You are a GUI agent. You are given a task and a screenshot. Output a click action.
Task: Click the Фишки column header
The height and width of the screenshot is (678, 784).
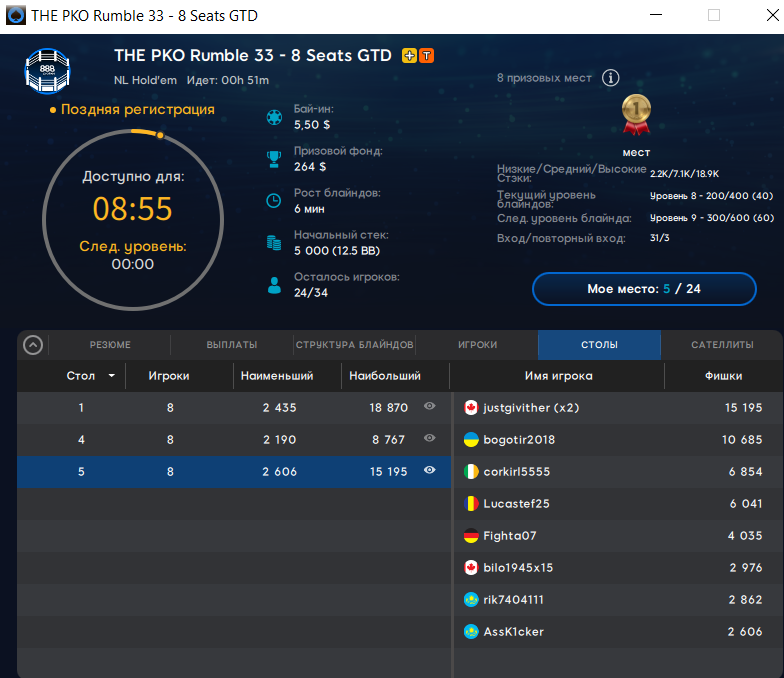[723, 376]
